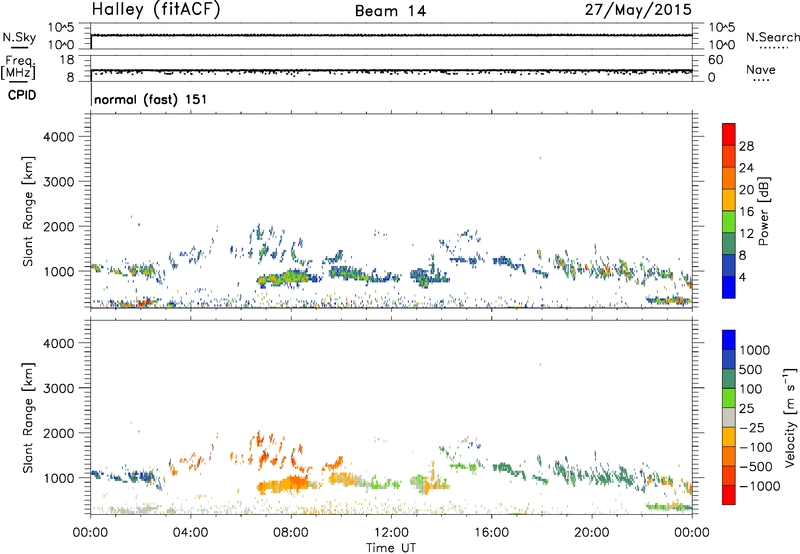Click the 'normal (fast) 151' mode text
The height and width of the screenshot is (554, 800).
[151, 99]
